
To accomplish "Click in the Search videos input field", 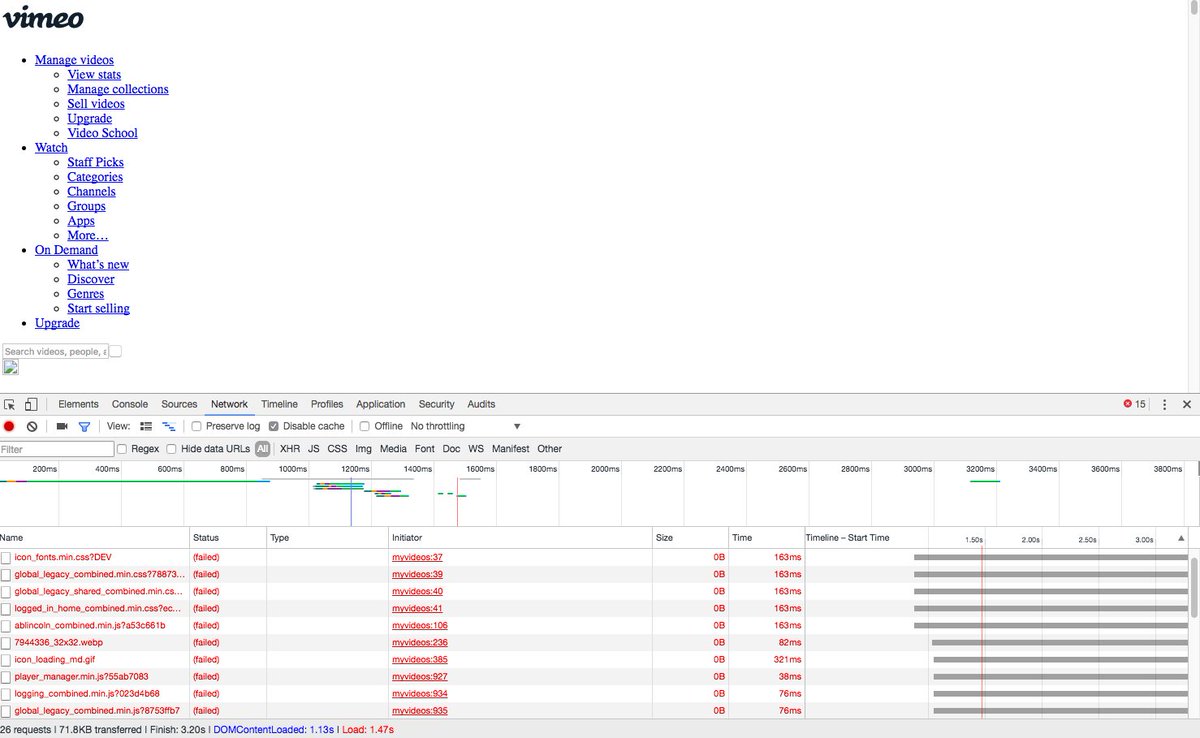I will point(55,351).
